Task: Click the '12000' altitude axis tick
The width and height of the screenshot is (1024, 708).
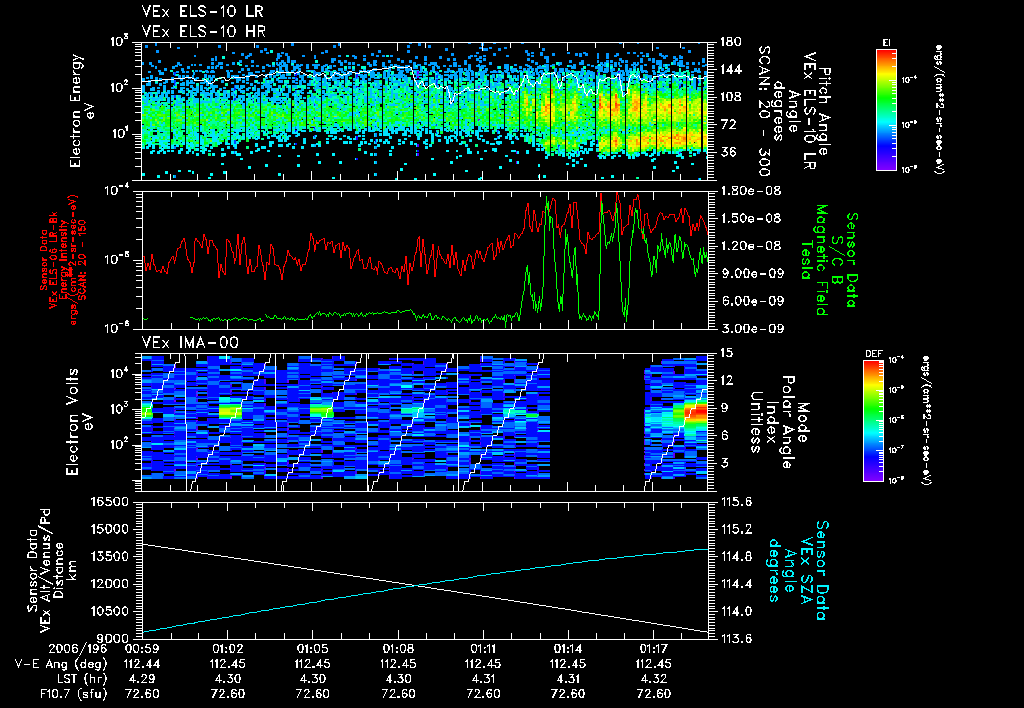Action: point(110,584)
